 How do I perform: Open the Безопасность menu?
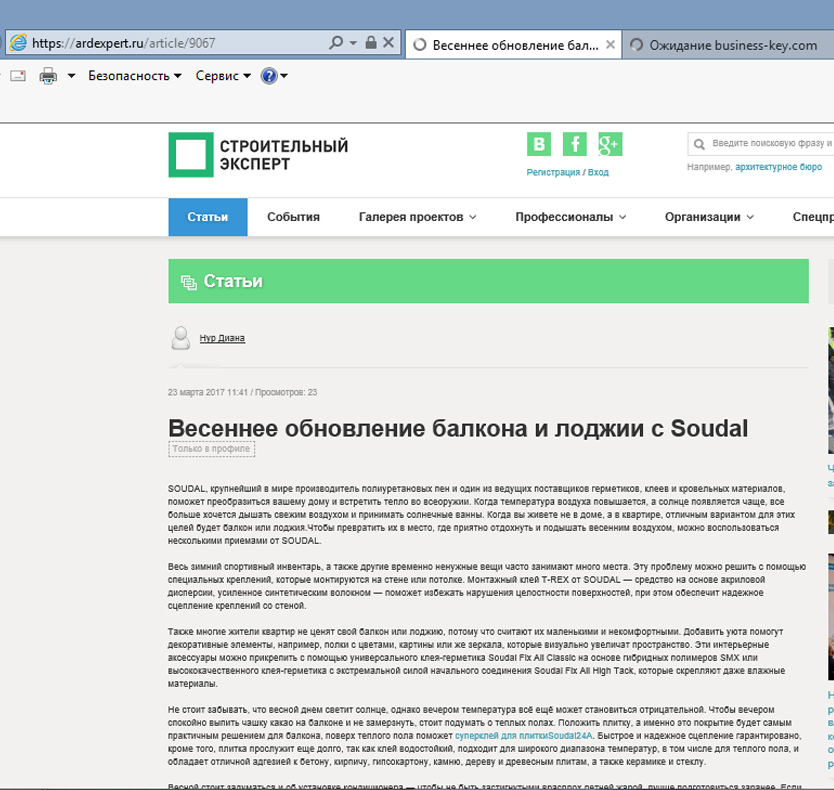[135, 76]
